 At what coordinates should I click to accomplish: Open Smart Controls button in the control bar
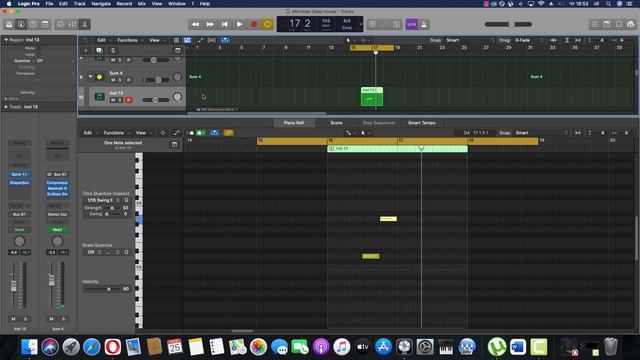(60, 24)
